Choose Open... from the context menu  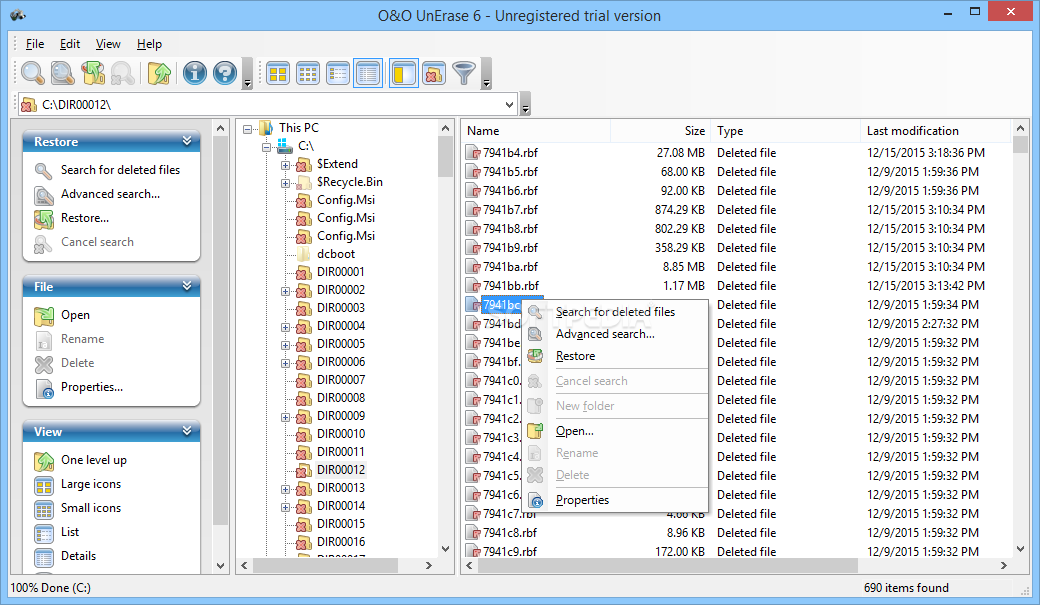[574, 431]
